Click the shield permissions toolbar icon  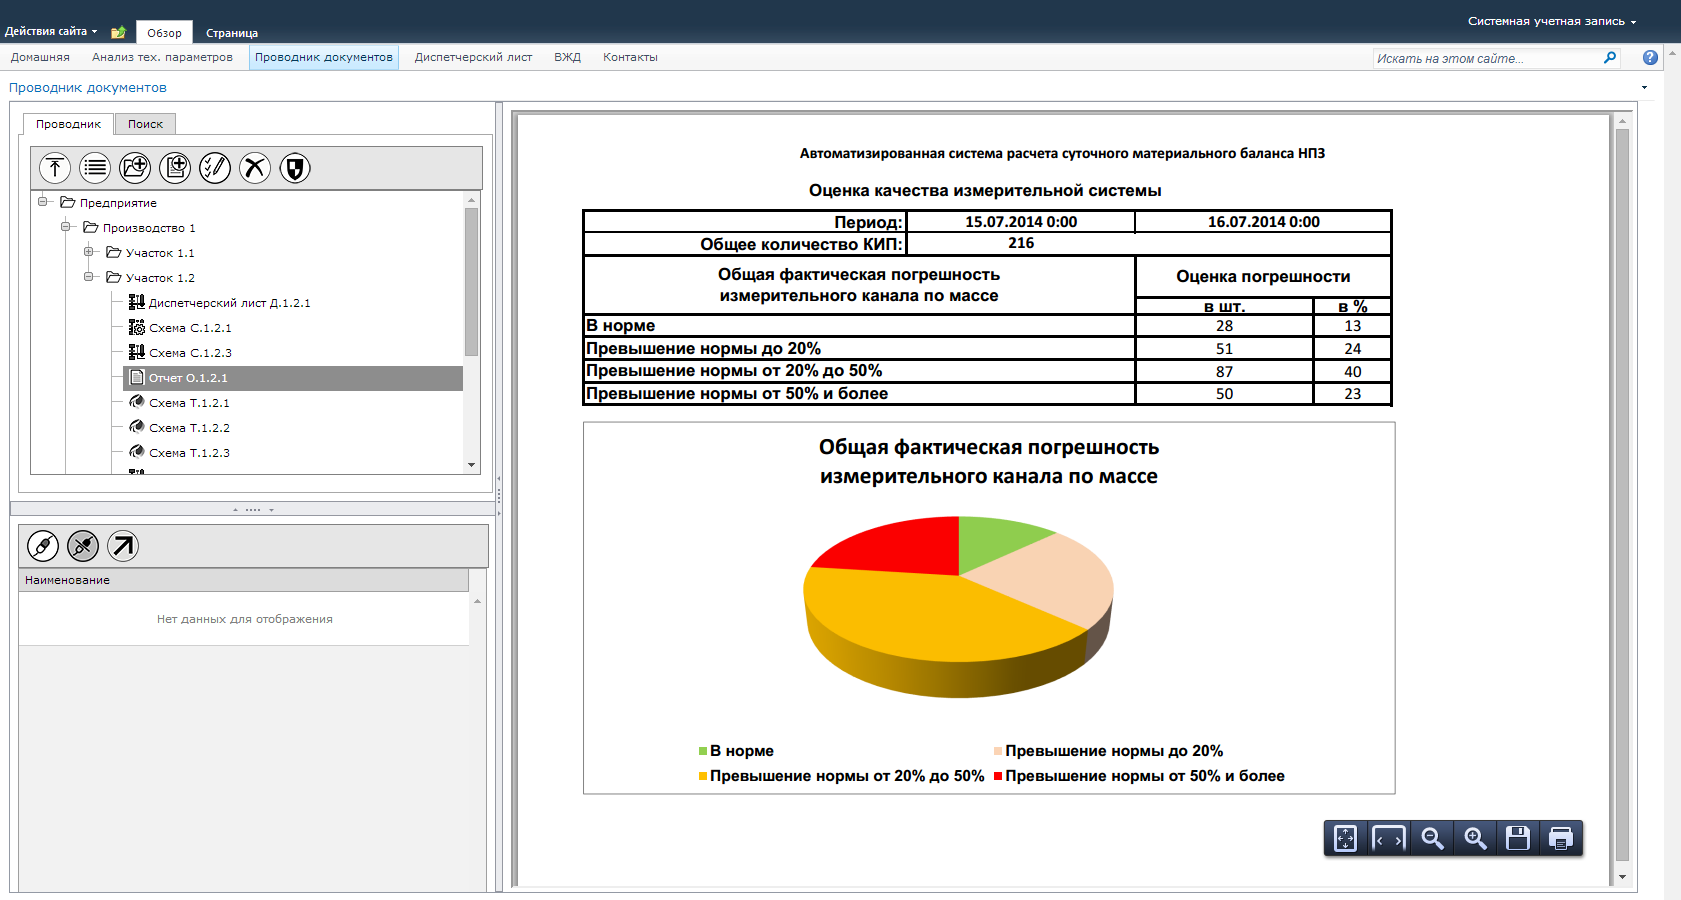click(x=295, y=167)
